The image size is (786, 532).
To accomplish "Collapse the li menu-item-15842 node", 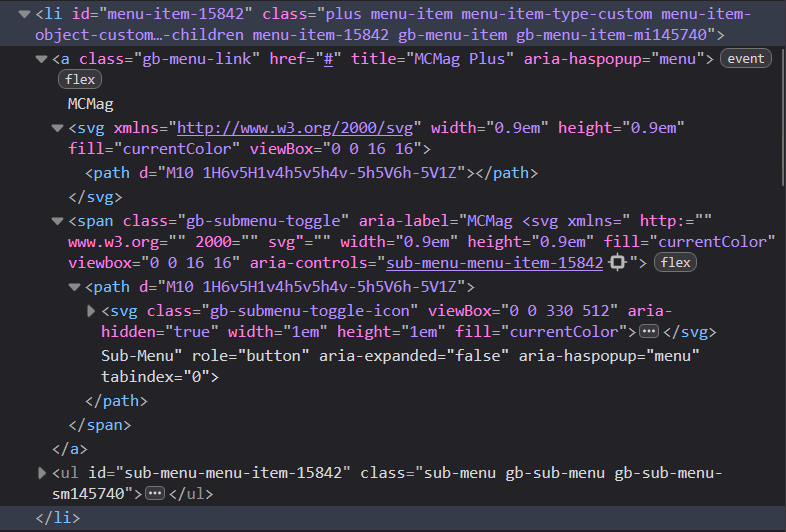I will click(x=24, y=14).
